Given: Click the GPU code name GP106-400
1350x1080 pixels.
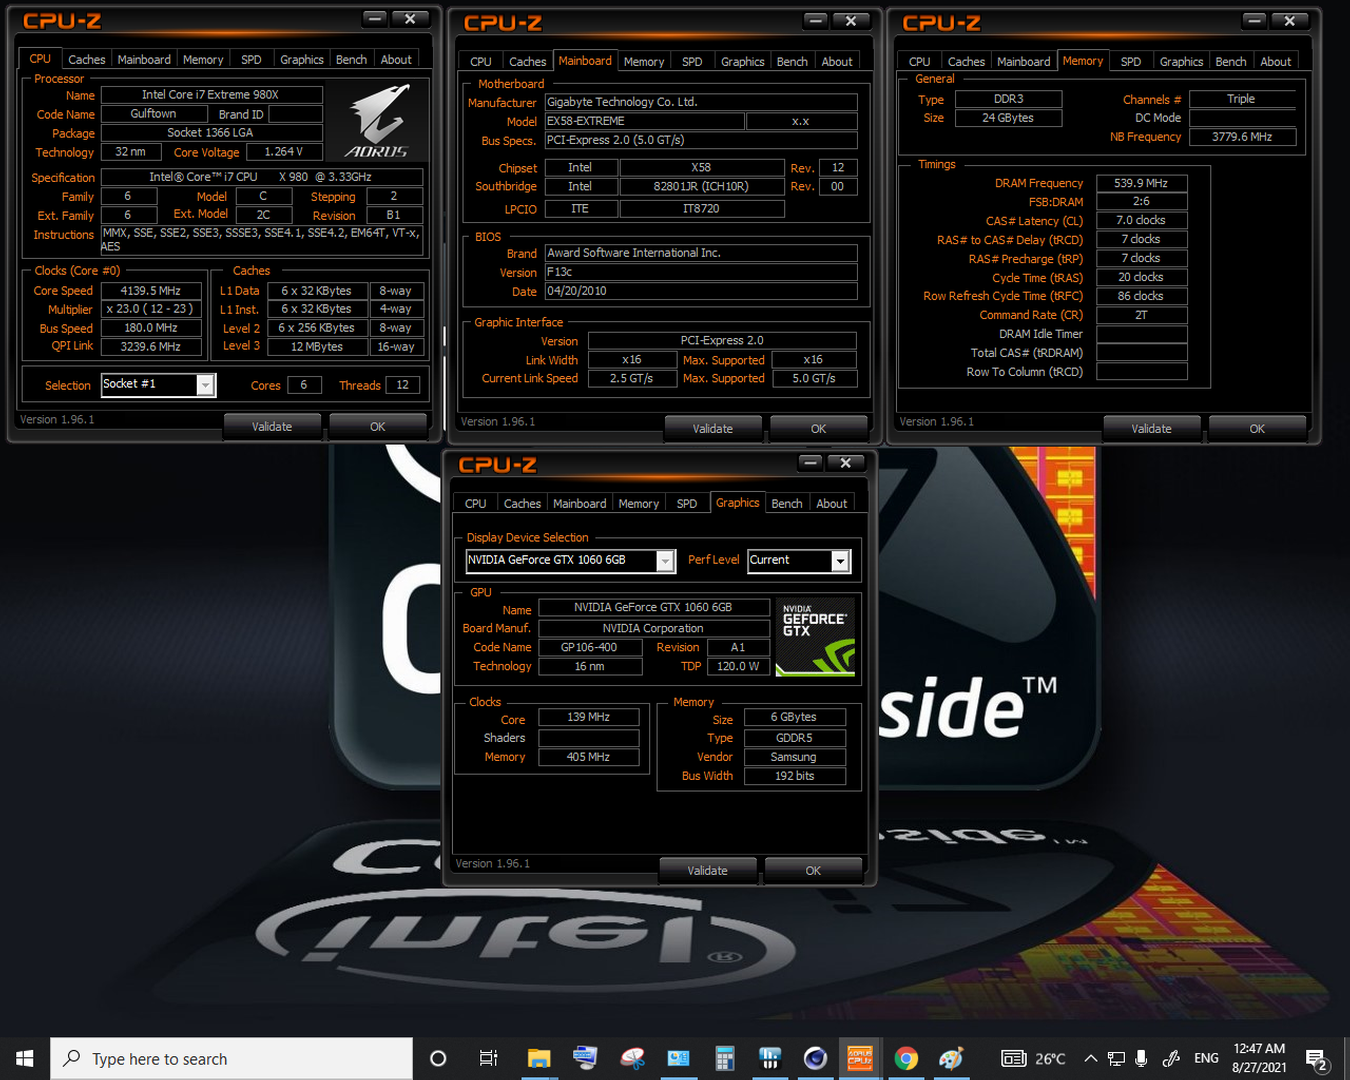Looking at the screenshot, I should [x=590, y=647].
